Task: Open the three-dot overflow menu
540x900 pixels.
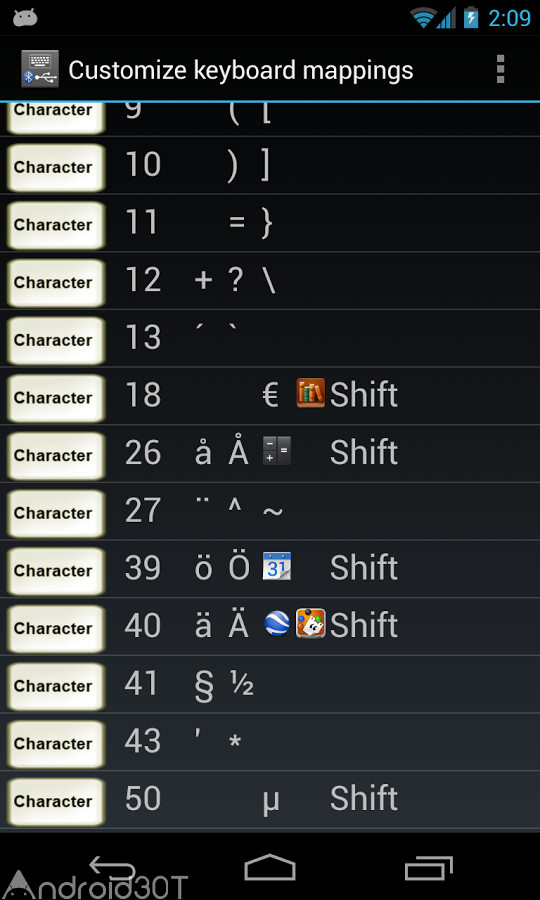Action: click(x=500, y=69)
